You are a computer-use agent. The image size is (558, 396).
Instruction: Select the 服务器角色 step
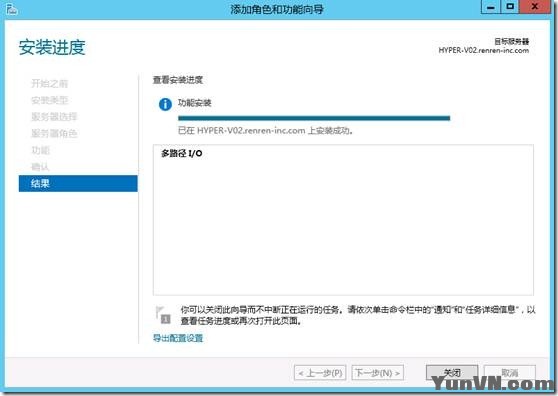pyautogui.click(x=54, y=133)
